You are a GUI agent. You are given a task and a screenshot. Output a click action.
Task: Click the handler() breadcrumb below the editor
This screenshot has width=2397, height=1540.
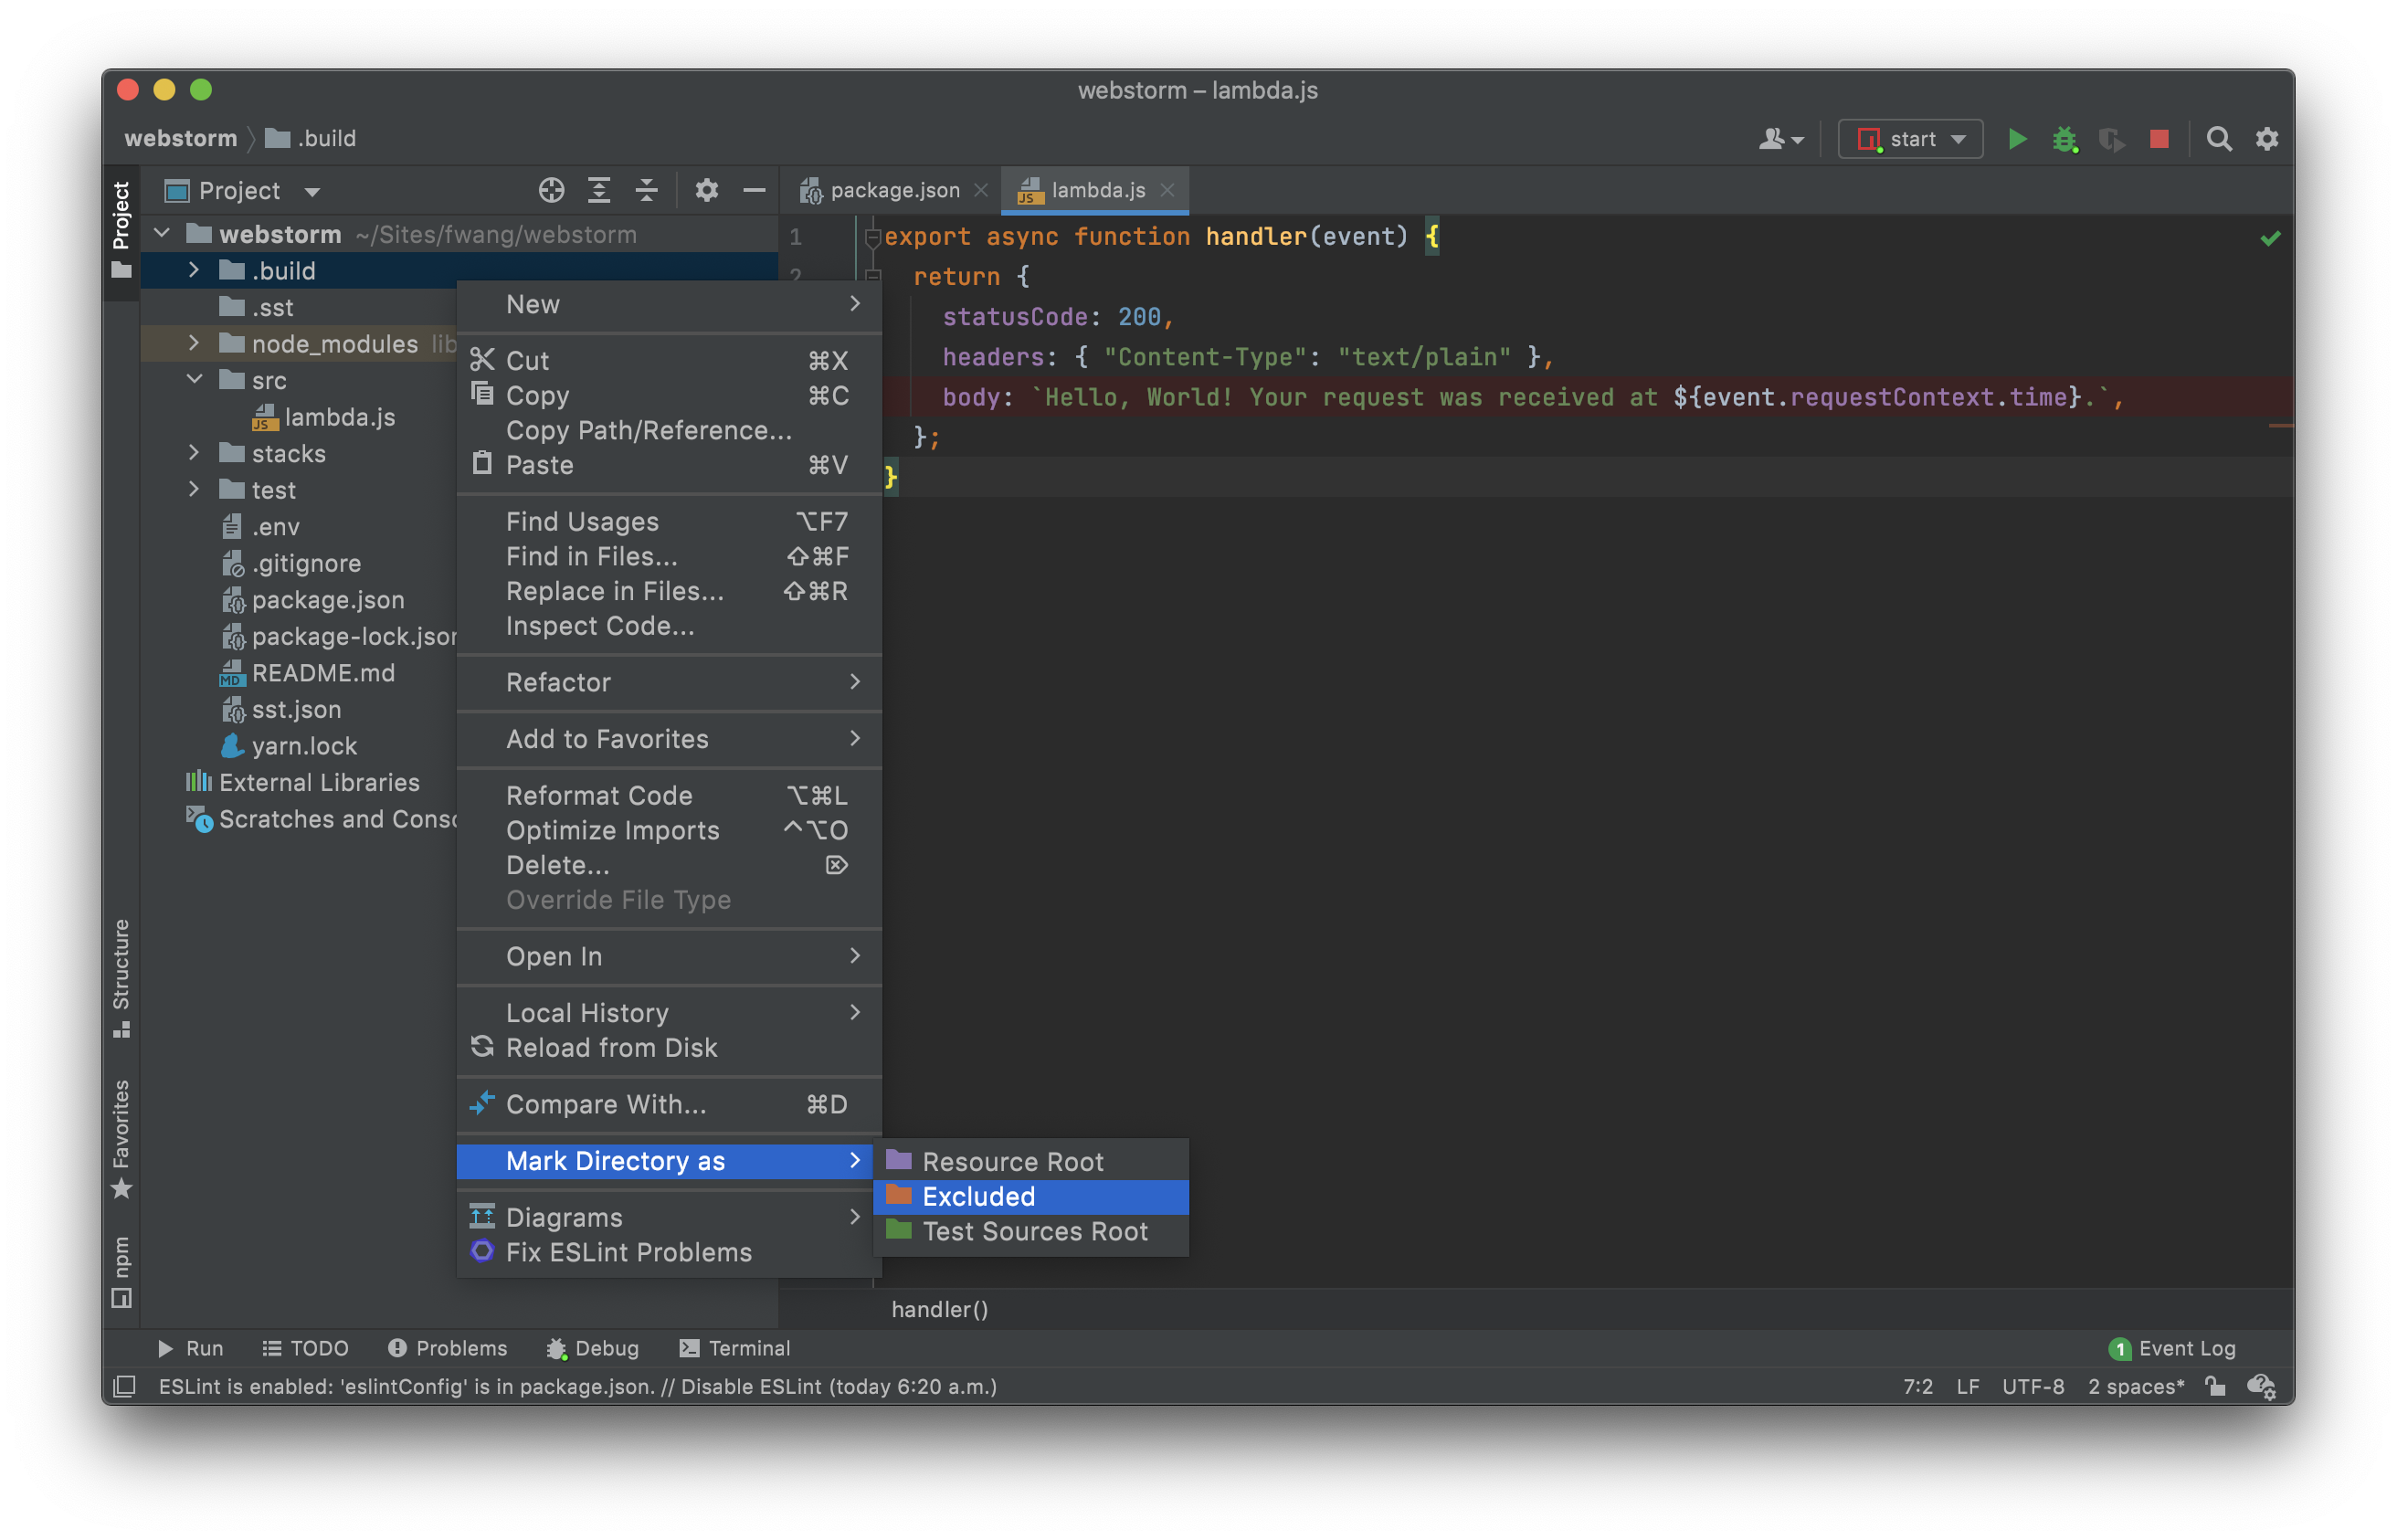(x=939, y=1309)
